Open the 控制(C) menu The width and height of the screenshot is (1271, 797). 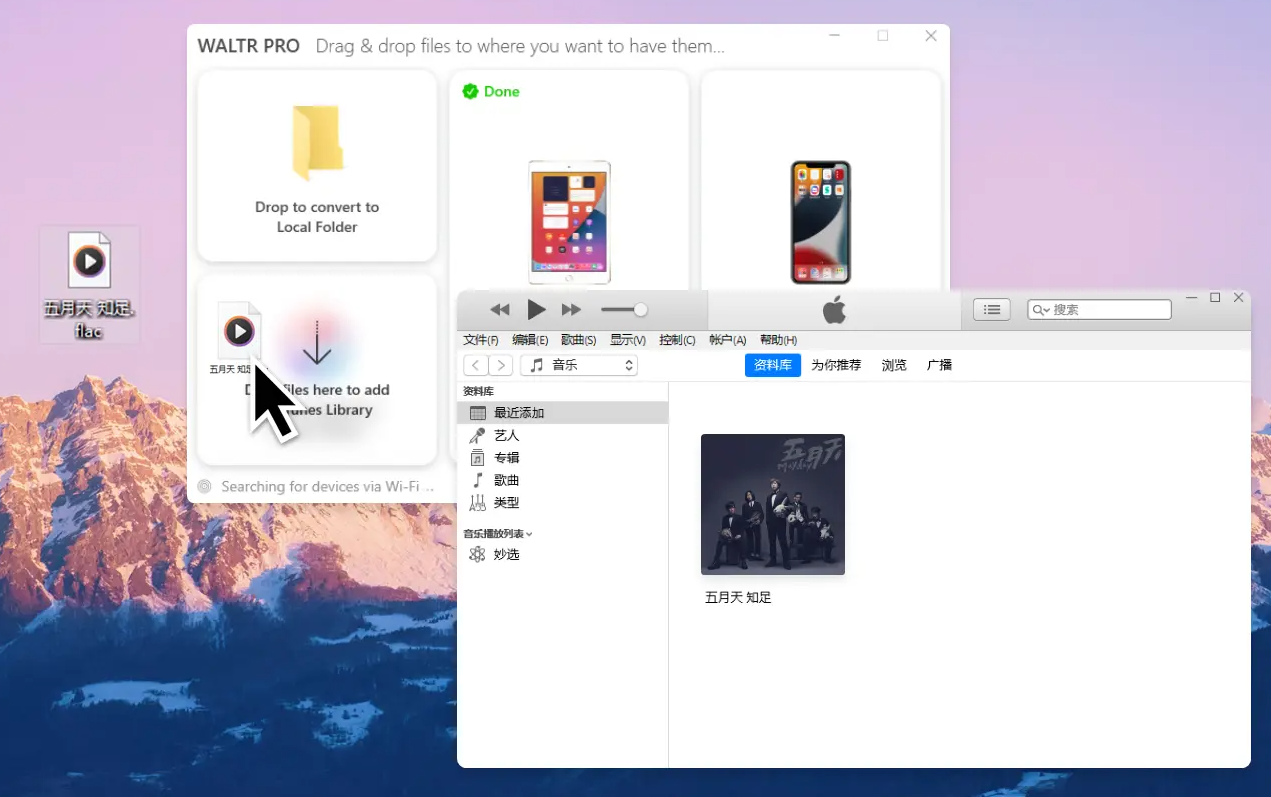click(677, 340)
